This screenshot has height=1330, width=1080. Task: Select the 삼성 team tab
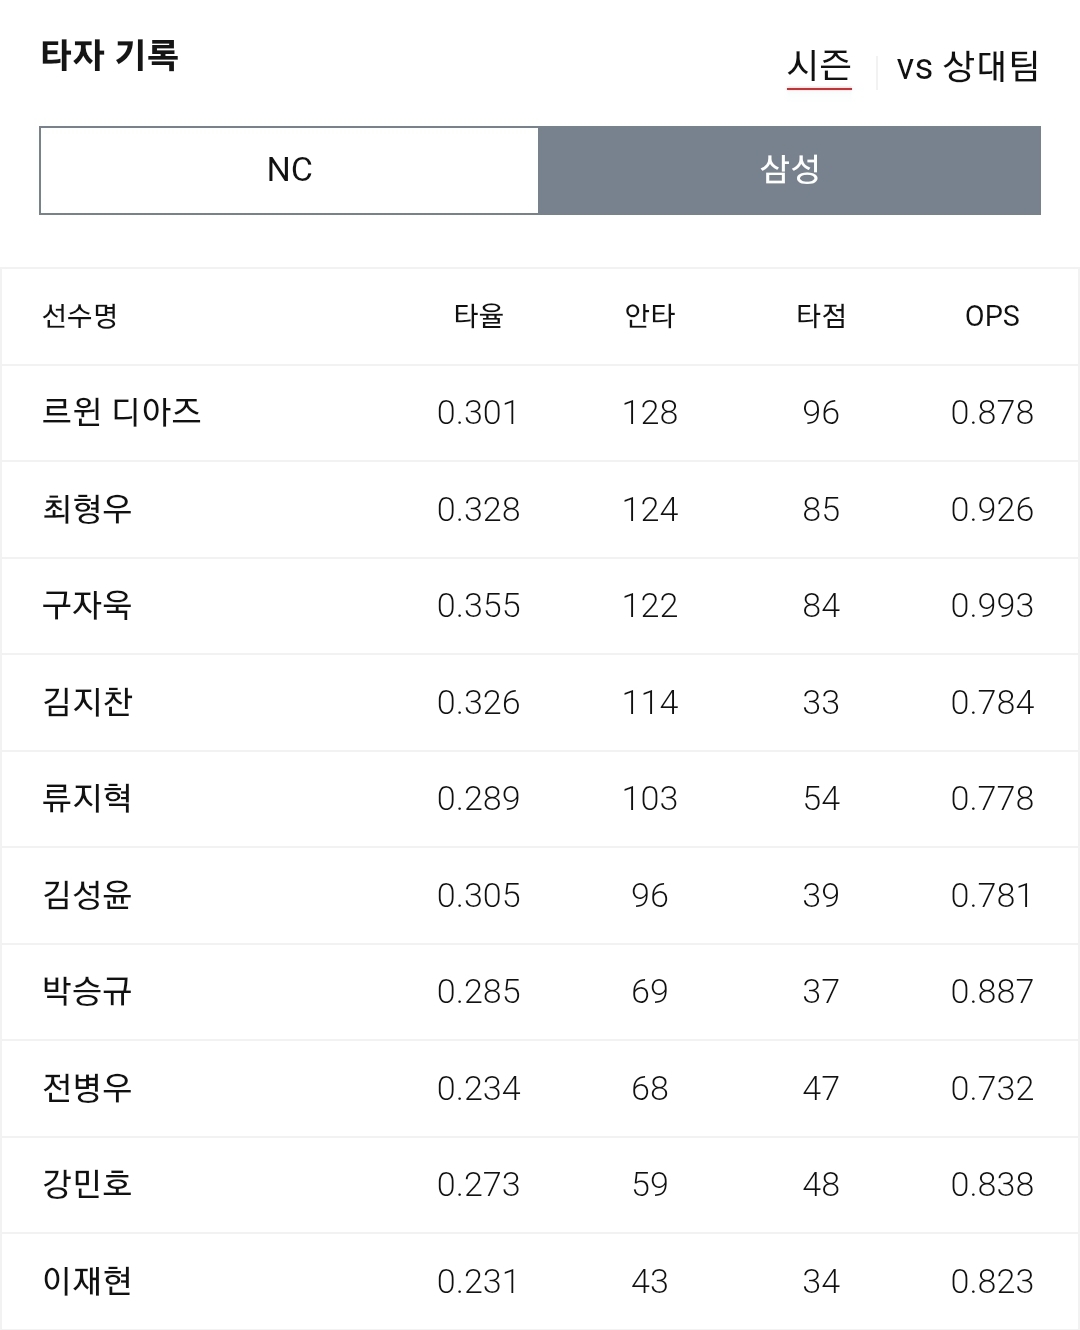pyautogui.click(x=790, y=170)
